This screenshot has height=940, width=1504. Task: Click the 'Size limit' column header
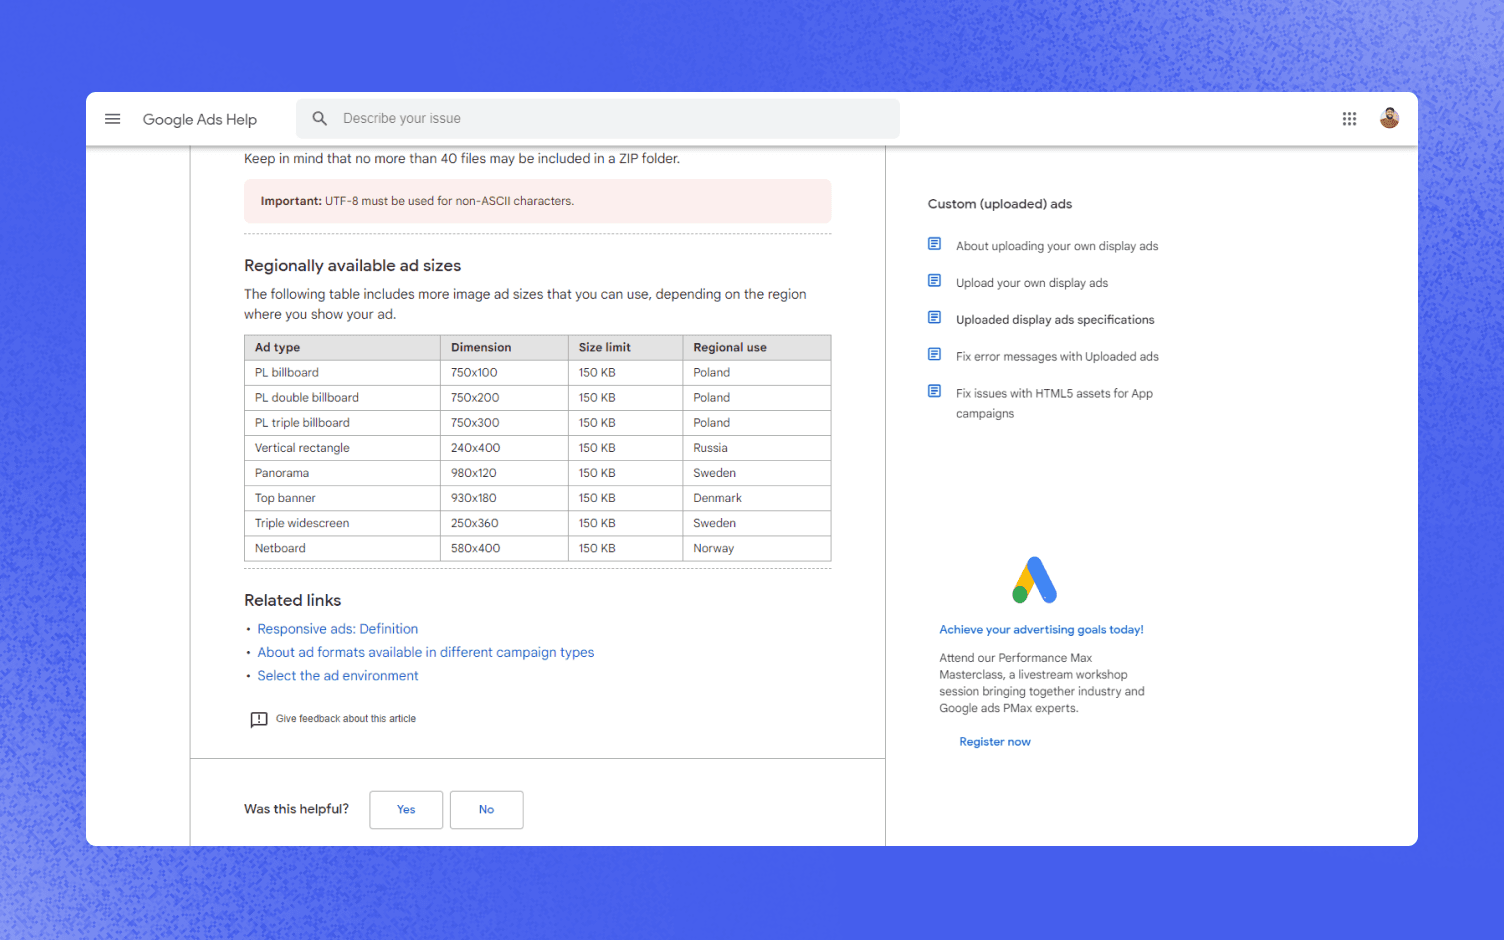626,348
